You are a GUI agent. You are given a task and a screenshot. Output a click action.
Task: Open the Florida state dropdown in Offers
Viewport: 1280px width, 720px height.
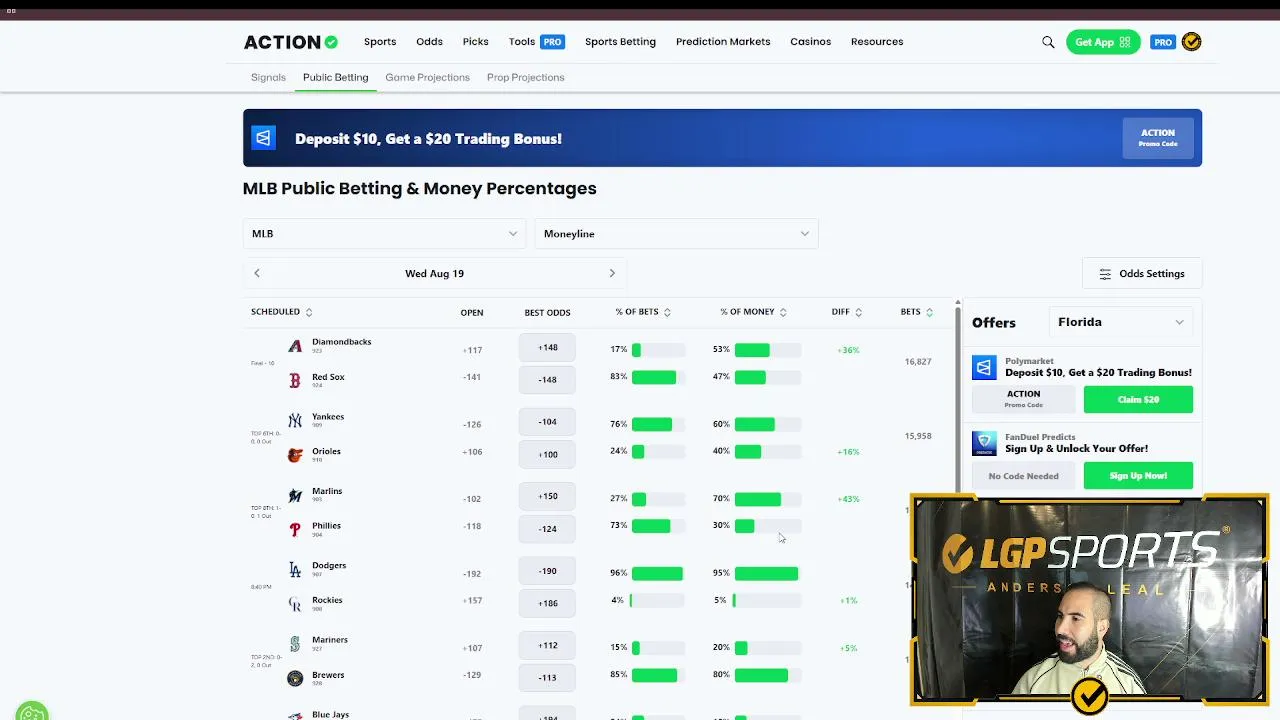point(1121,322)
